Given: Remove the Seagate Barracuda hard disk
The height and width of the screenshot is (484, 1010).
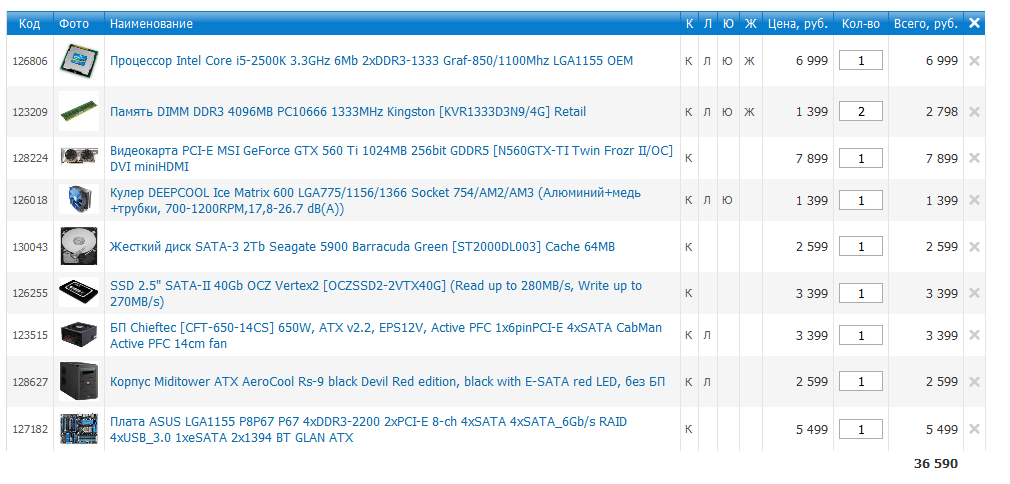Looking at the screenshot, I should (974, 247).
